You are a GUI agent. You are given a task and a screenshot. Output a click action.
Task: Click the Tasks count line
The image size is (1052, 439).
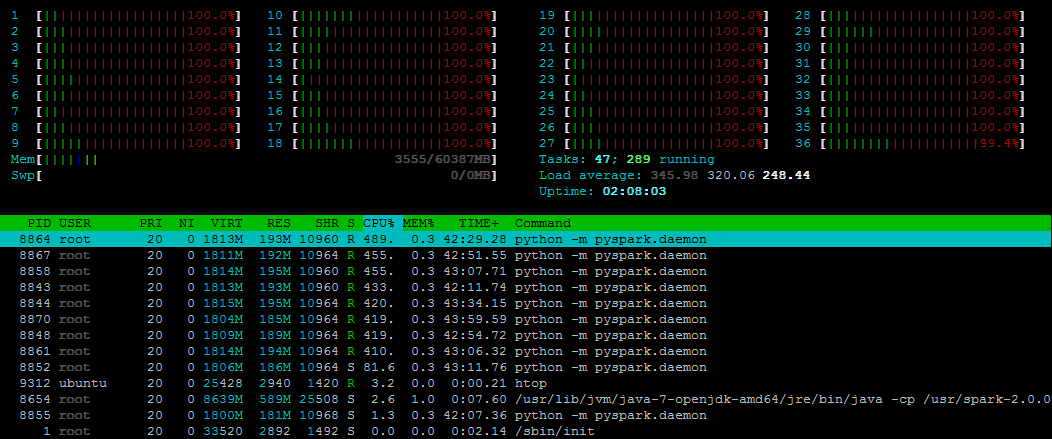627,159
